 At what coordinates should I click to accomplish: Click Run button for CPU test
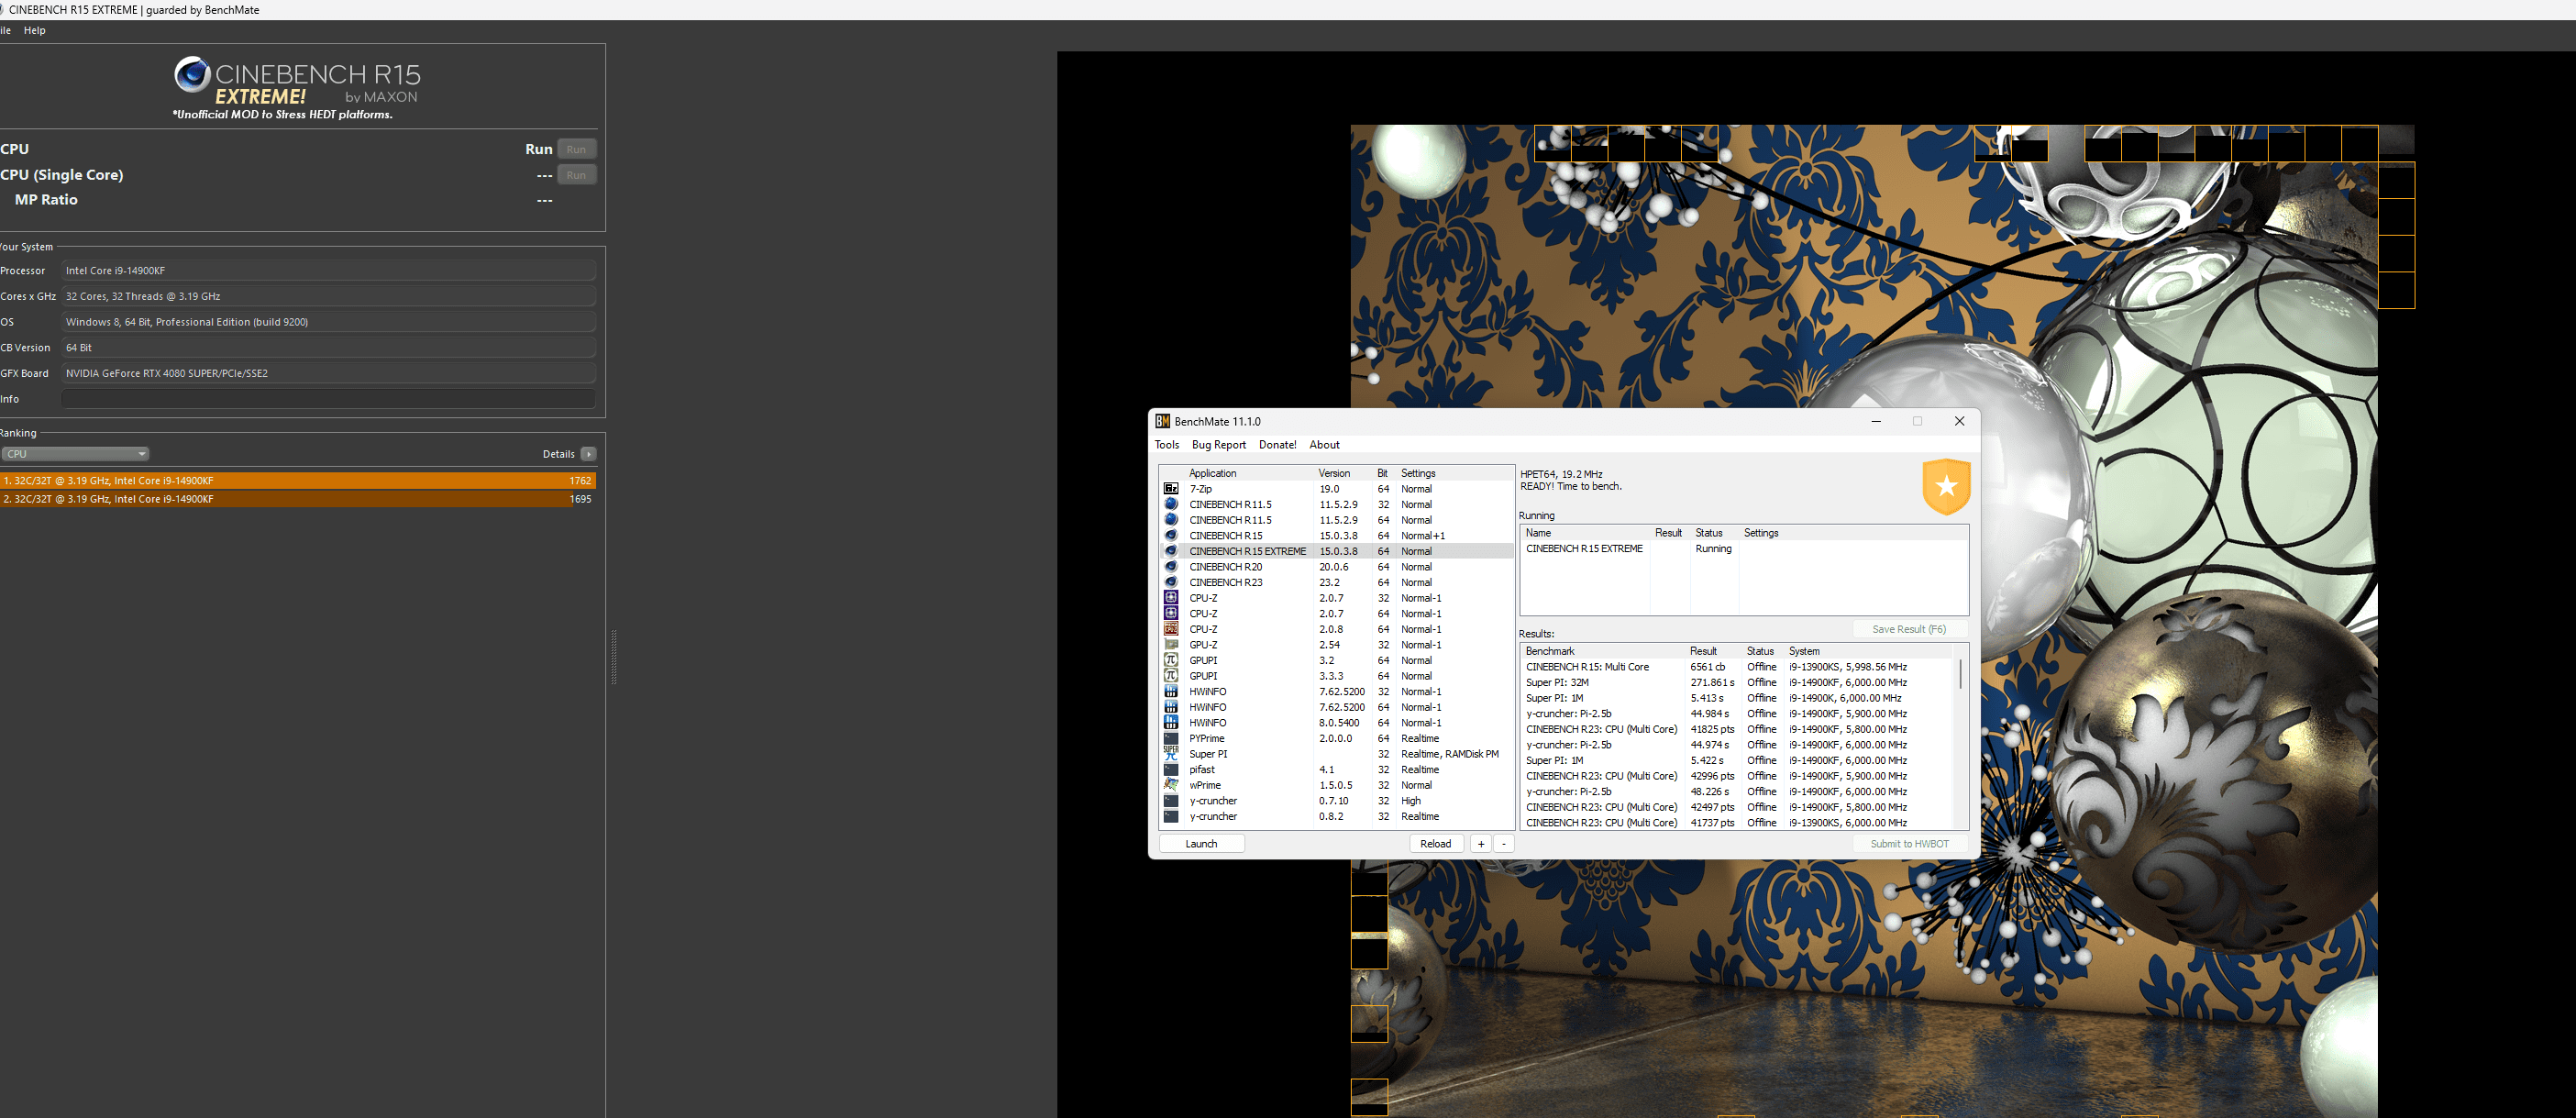click(576, 149)
